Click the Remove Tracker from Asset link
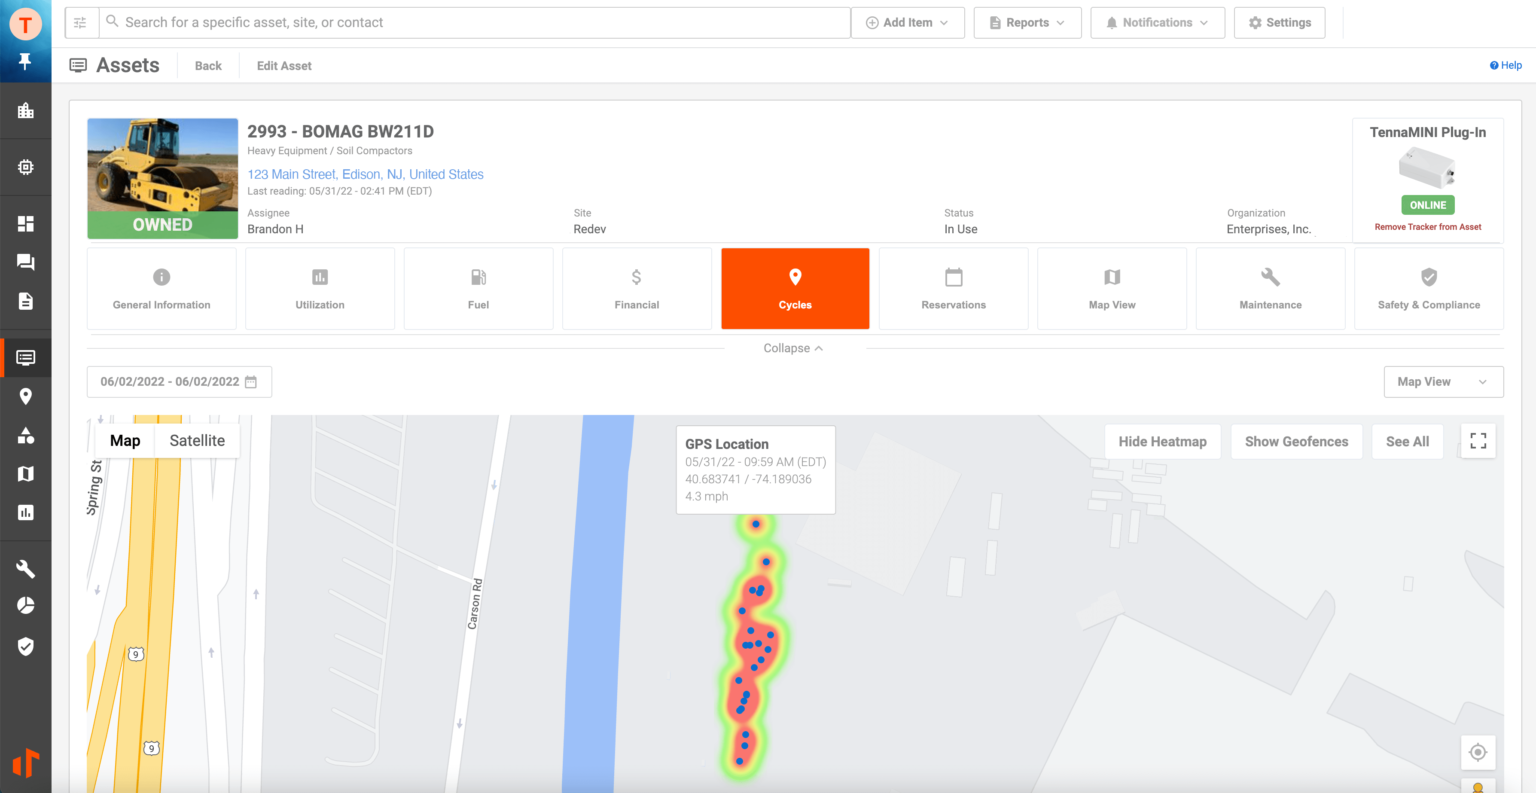 1427,225
